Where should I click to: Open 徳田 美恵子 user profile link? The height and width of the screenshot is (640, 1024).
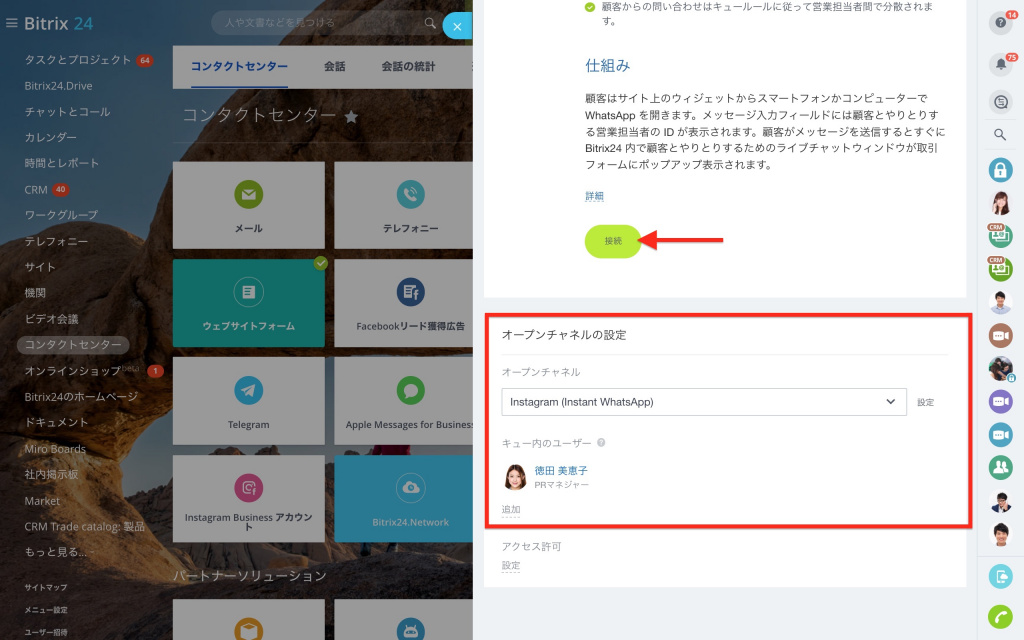coord(561,470)
